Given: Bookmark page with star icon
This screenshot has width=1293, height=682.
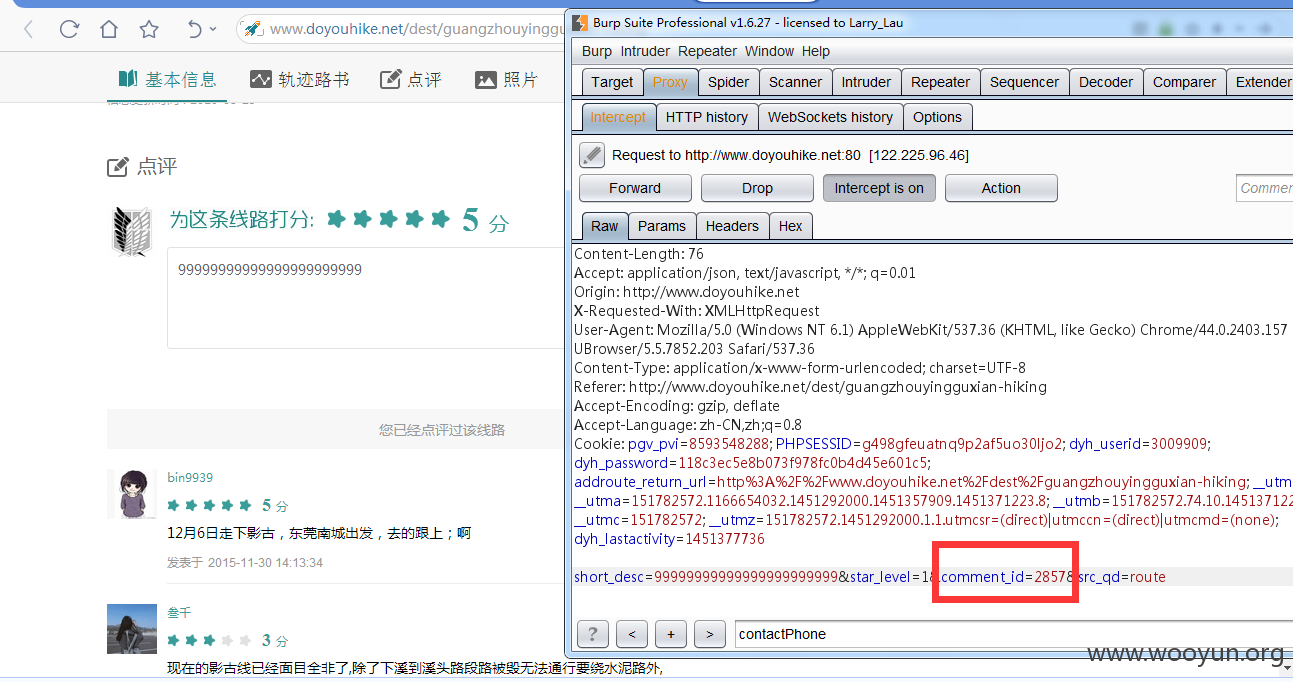Looking at the screenshot, I should click(x=149, y=30).
